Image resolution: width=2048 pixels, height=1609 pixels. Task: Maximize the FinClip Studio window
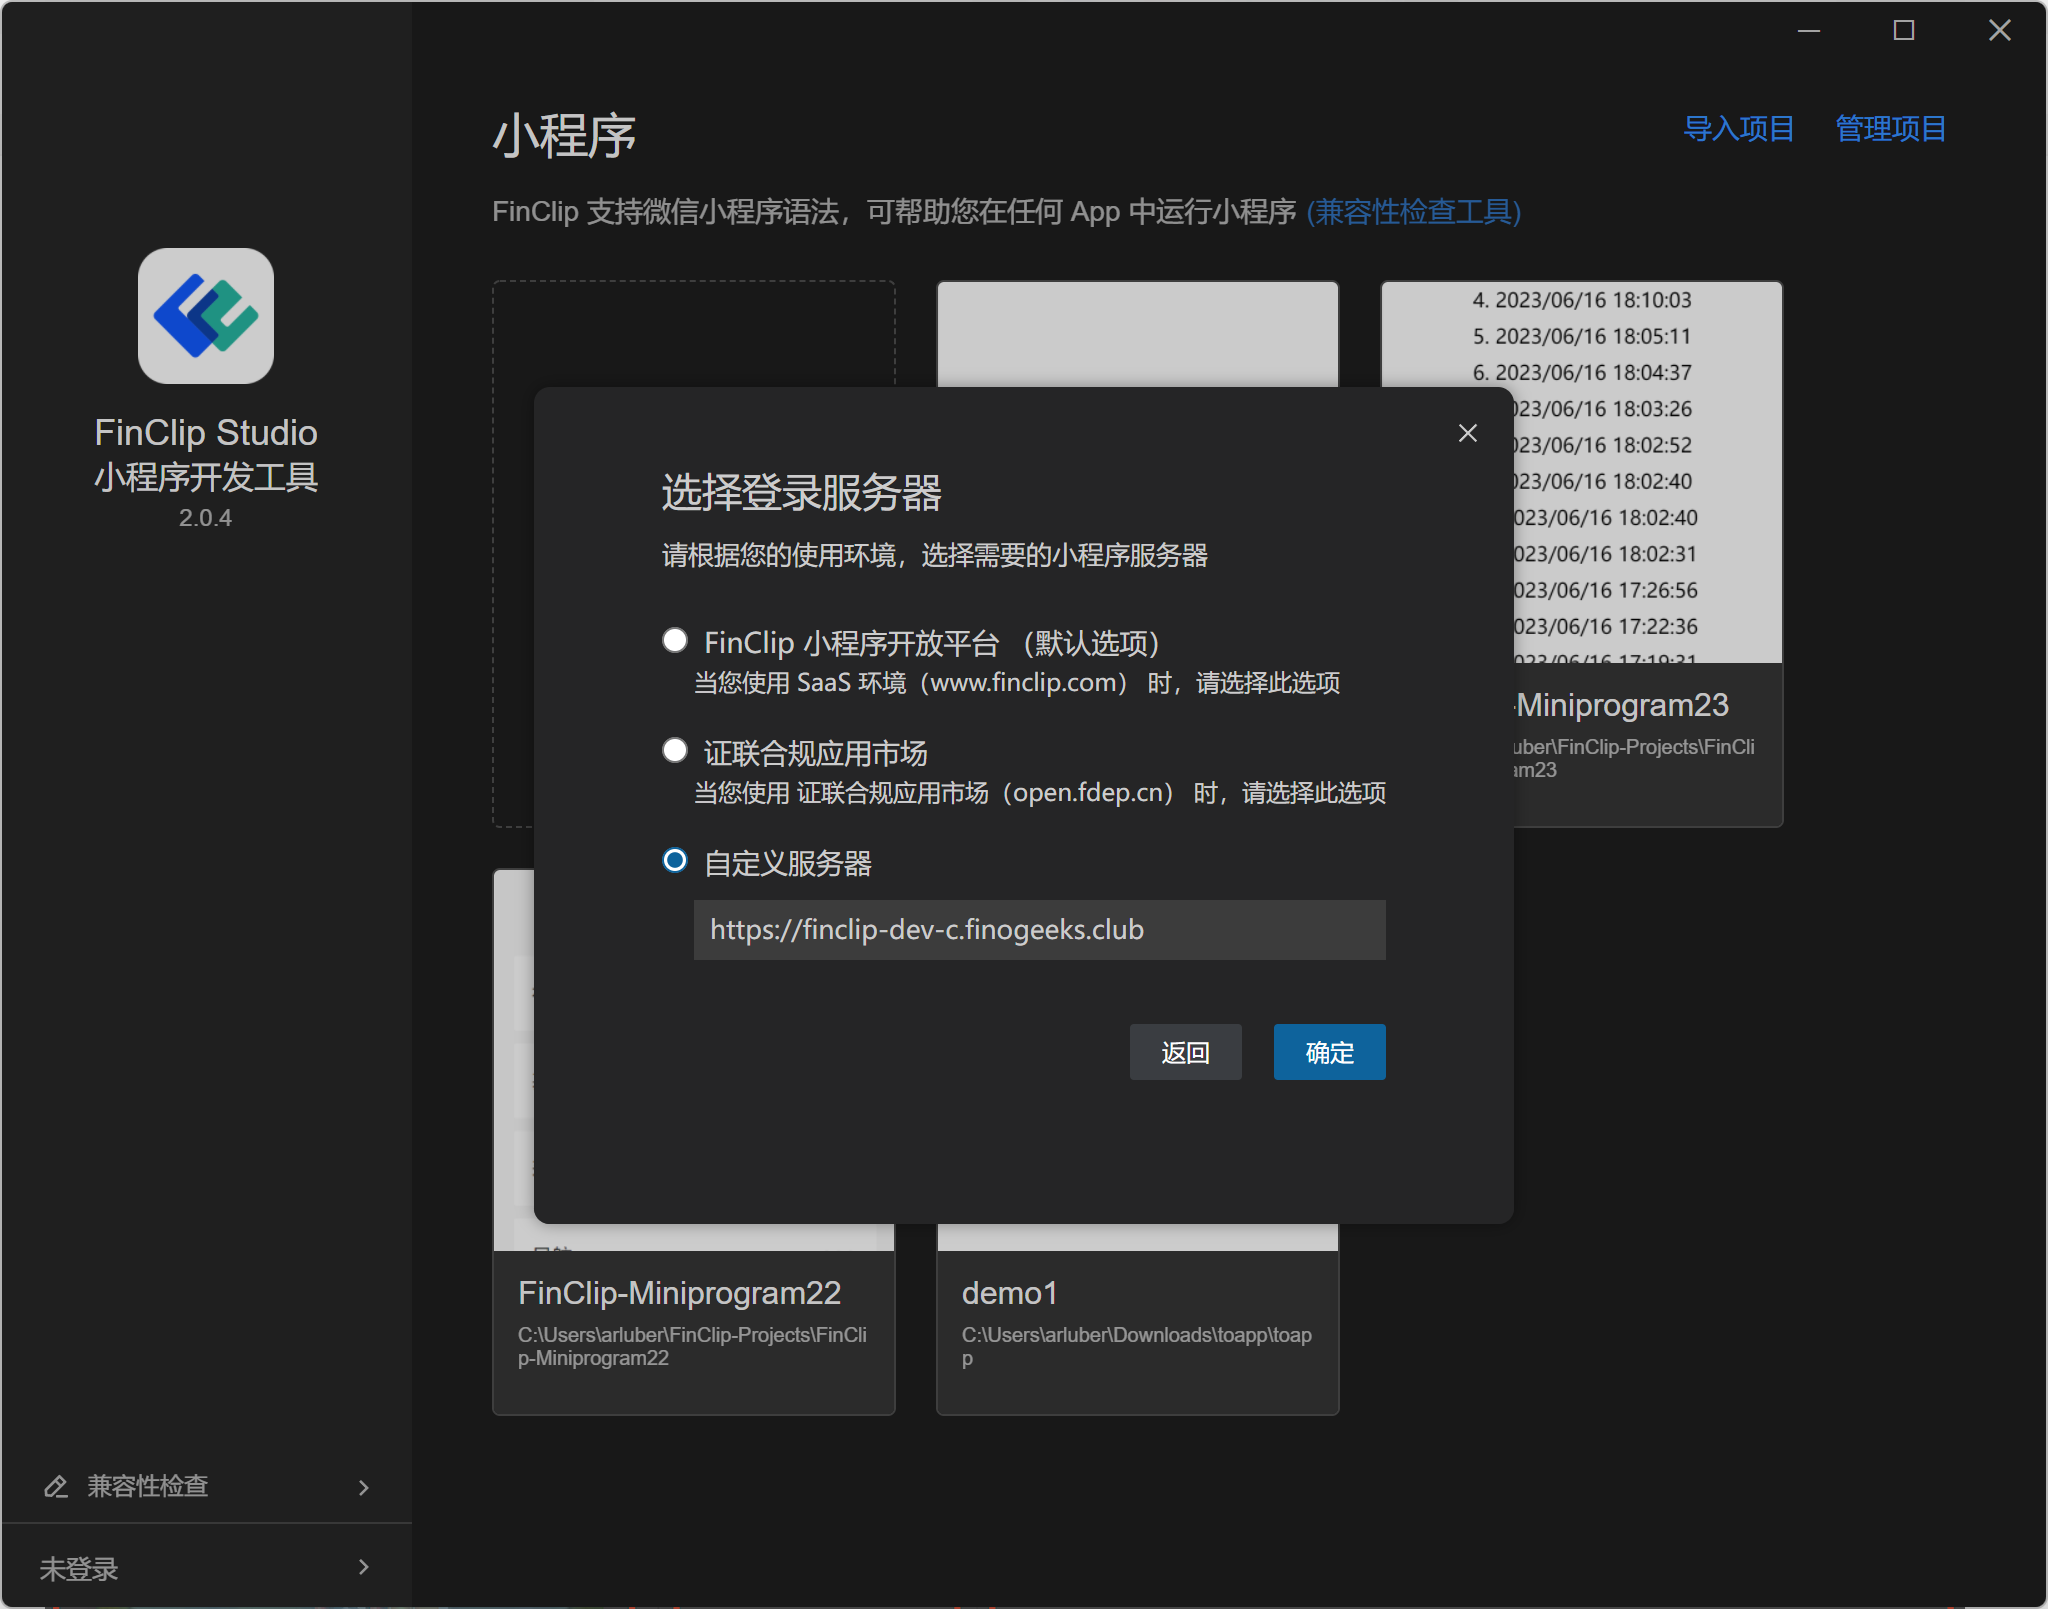click(x=1903, y=31)
